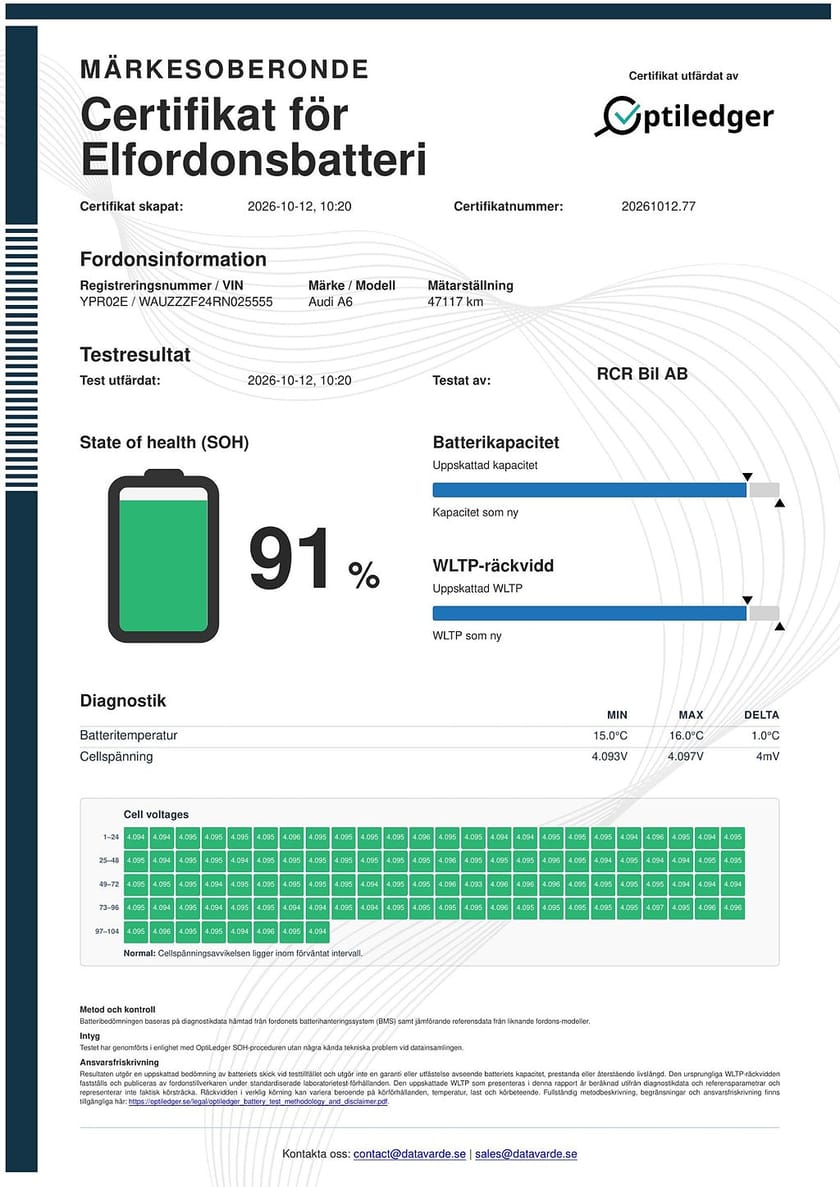840x1187 pixels.
Task: Click the Optiledger logo
Action: pyautogui.click(x=684, y=117)
